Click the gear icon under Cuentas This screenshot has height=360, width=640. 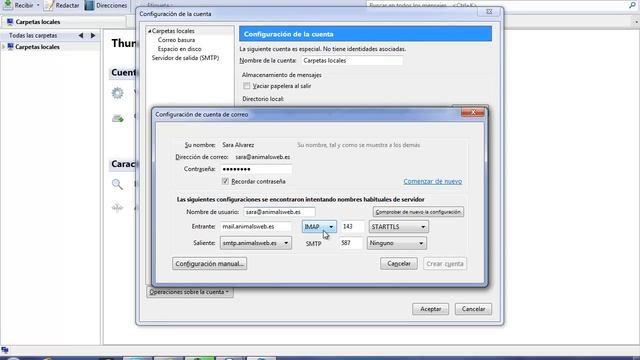[x=118, y=93]
